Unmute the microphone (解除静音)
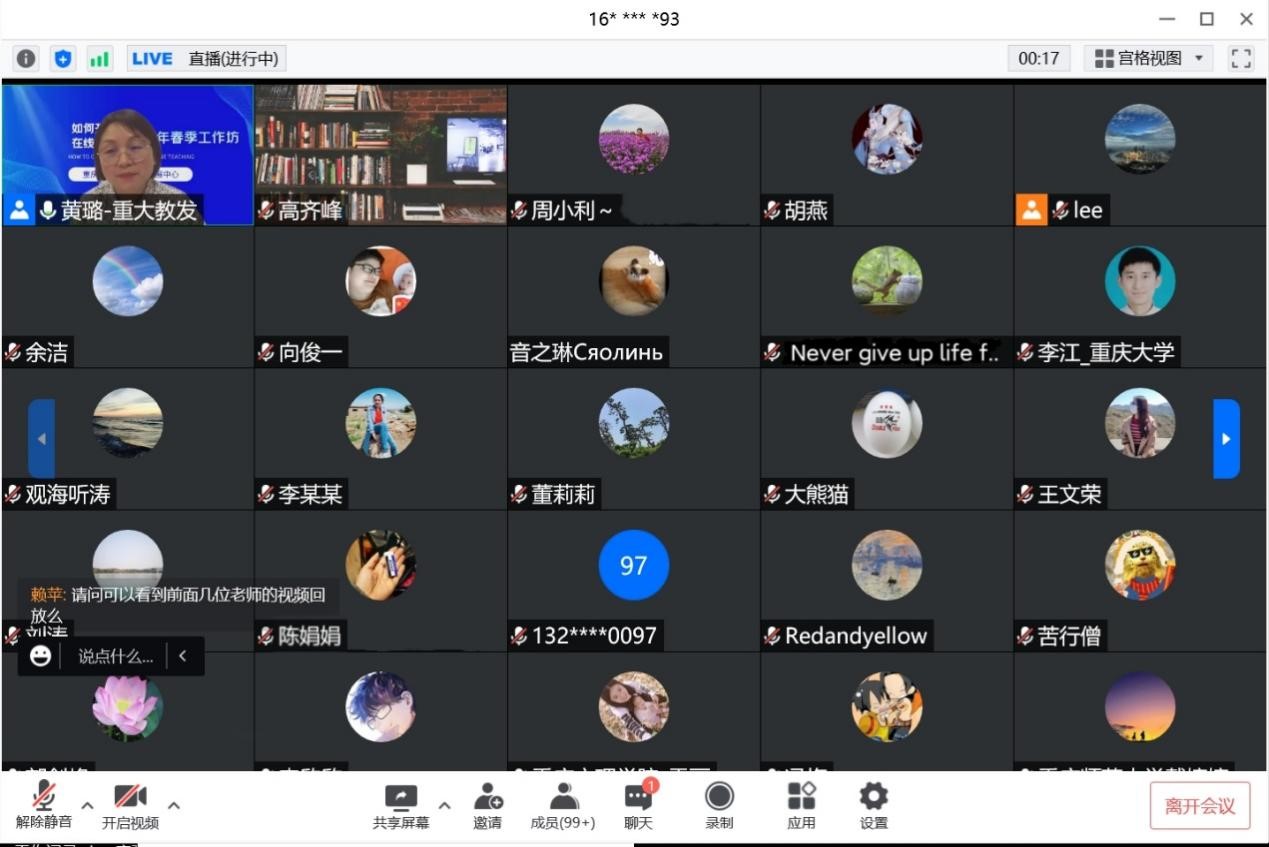 coord(44,805)
